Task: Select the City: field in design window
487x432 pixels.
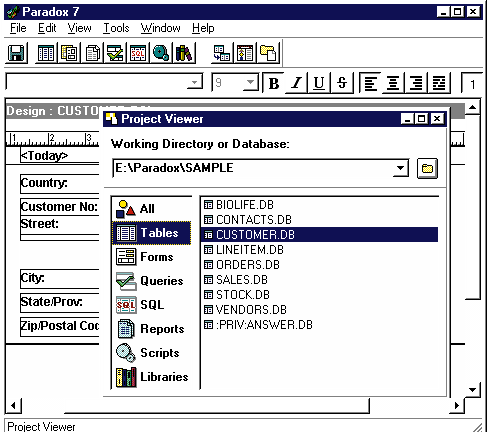Action: [60, 279]
